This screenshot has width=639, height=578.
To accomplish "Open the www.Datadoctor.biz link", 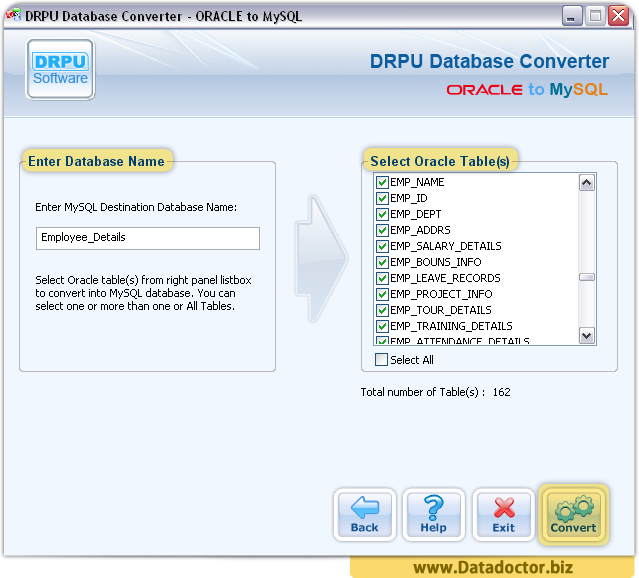I will pos(493,567).
